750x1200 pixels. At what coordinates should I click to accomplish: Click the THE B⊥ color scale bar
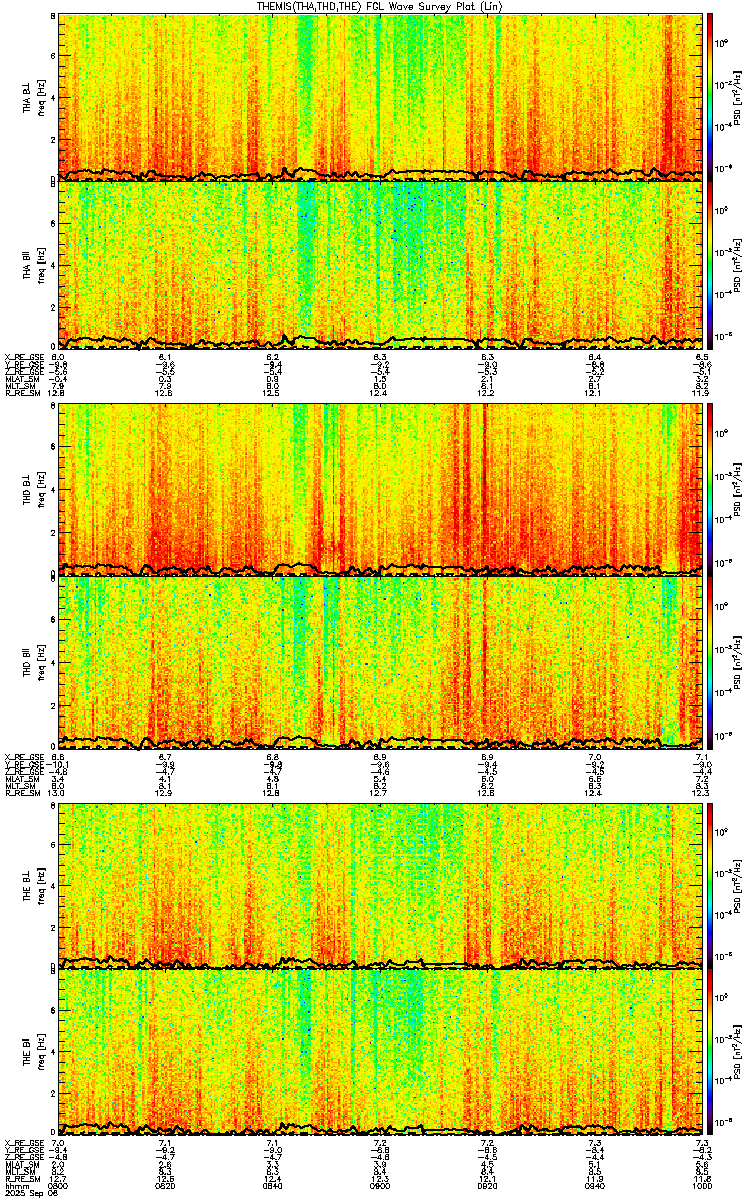710,886
